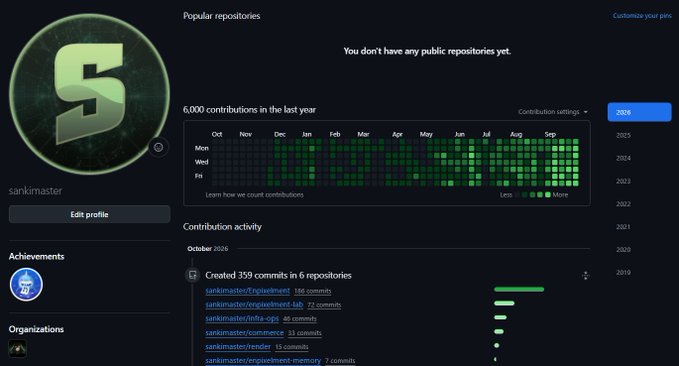Click the 33 commits link

(x=304, y=333)
